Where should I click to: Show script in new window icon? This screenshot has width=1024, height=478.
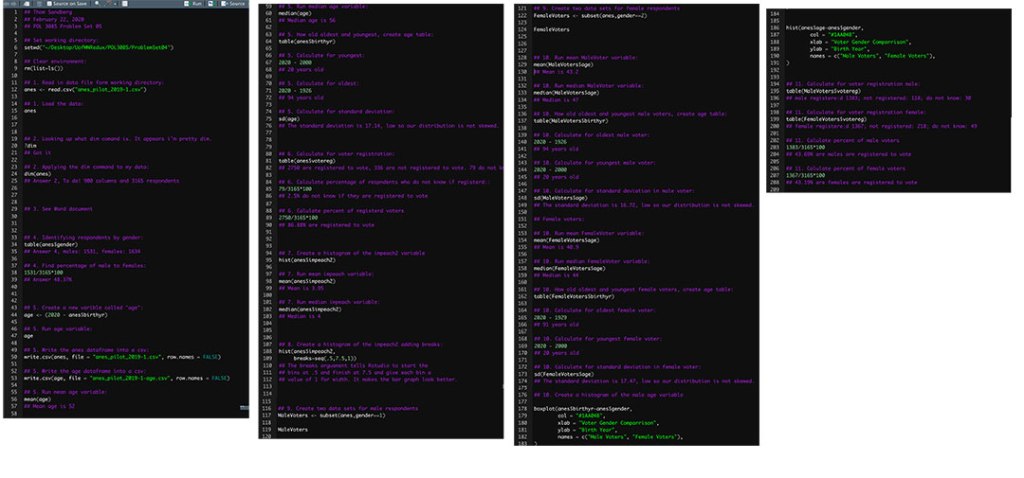(27, 3)
